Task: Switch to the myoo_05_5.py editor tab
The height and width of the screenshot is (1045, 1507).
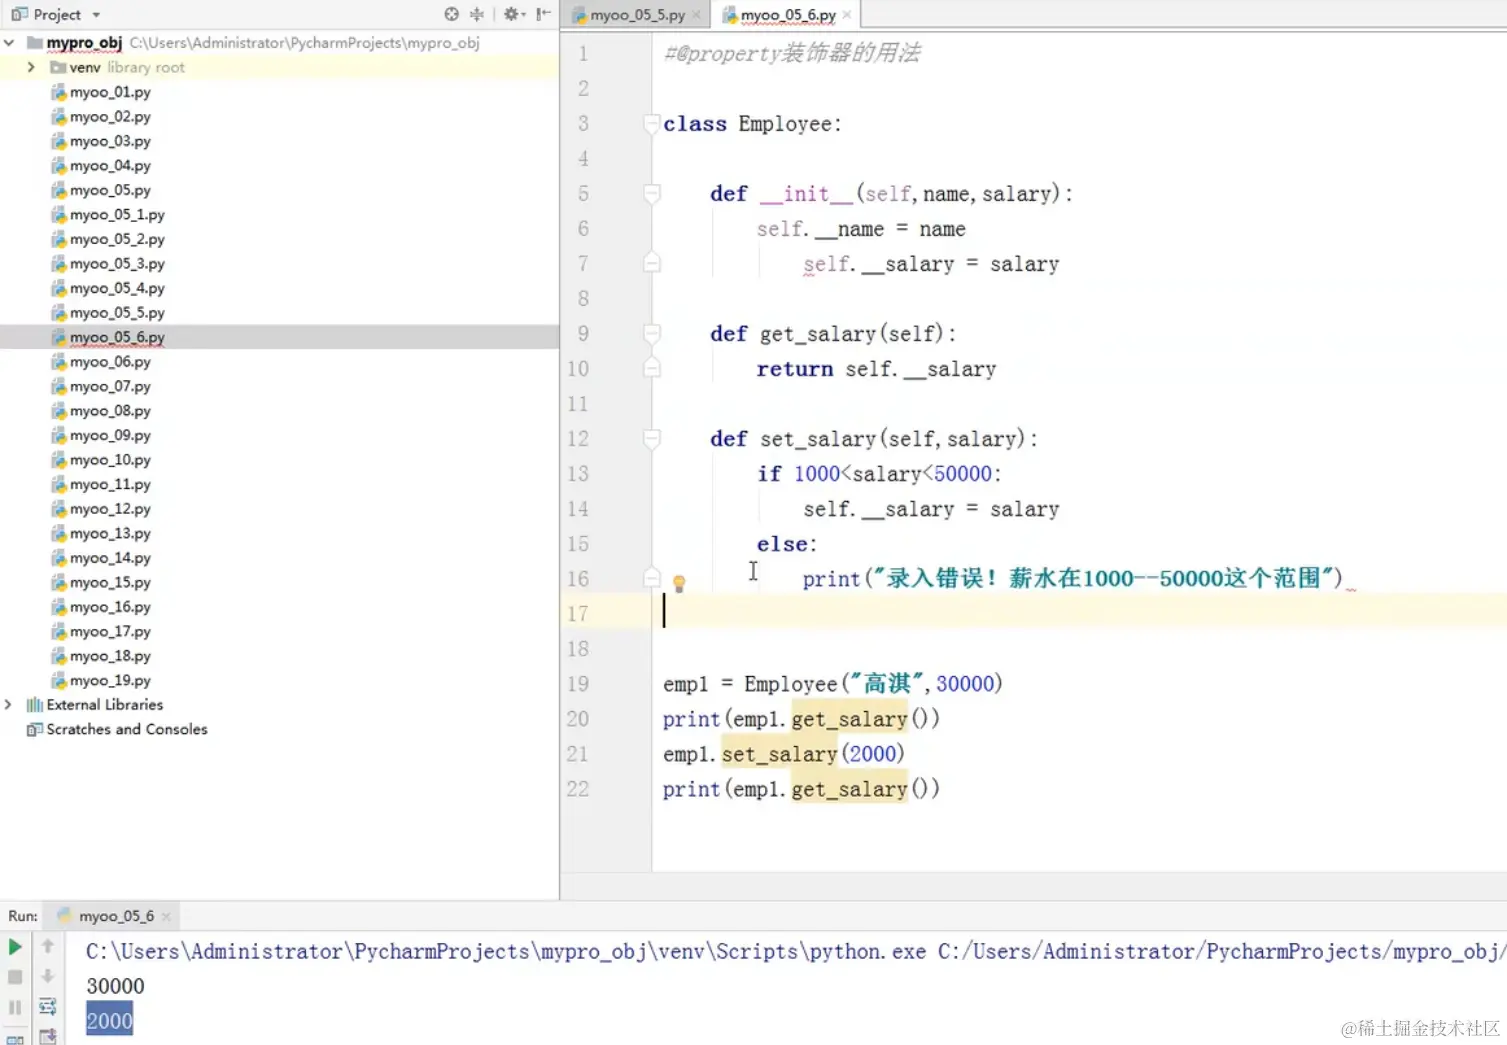Action: (636, 15)
